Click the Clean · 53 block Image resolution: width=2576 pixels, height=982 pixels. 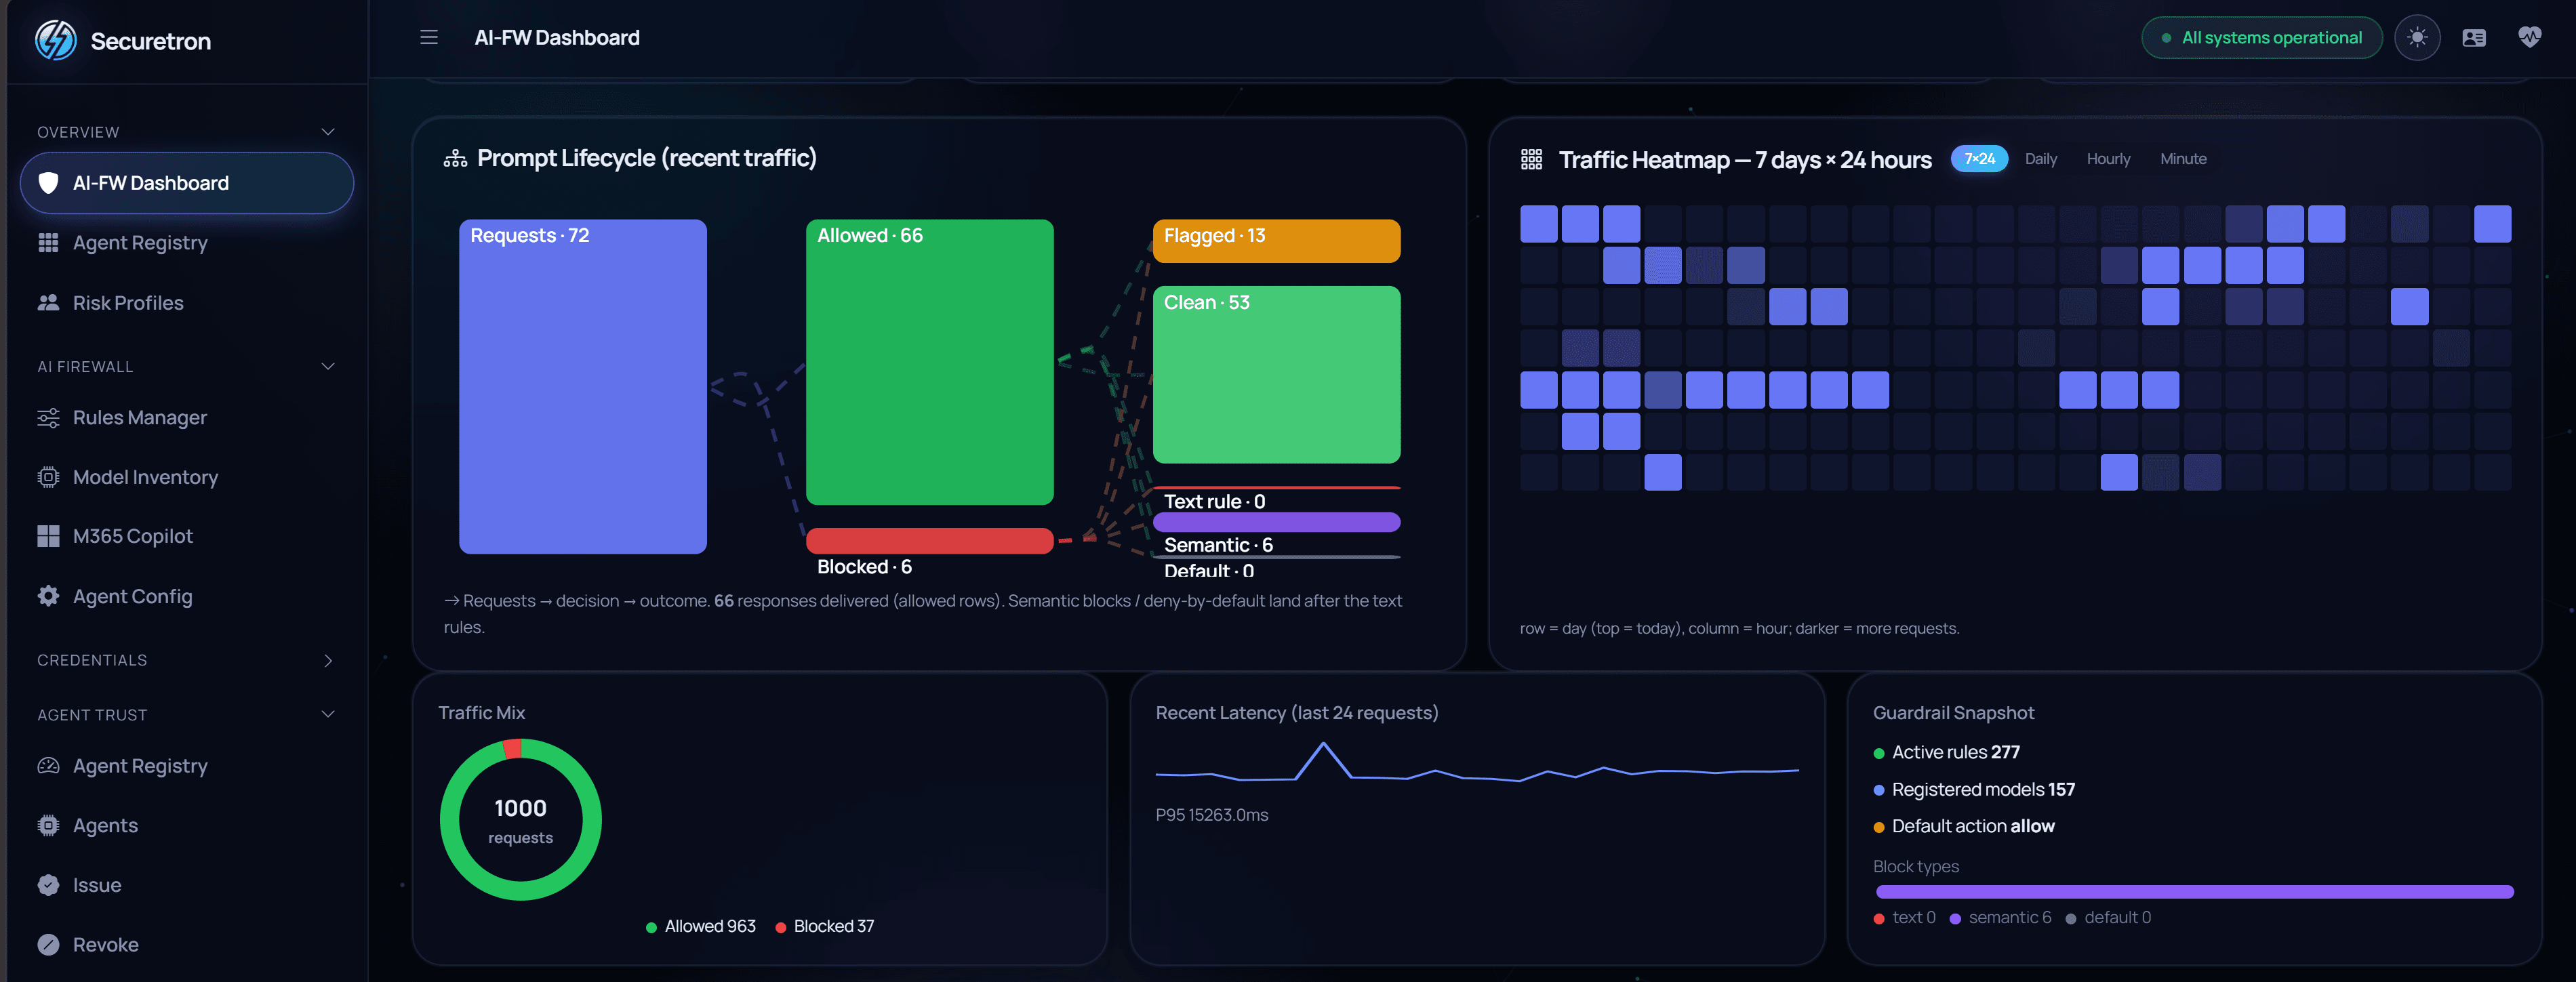click(x=1276, y=375)
